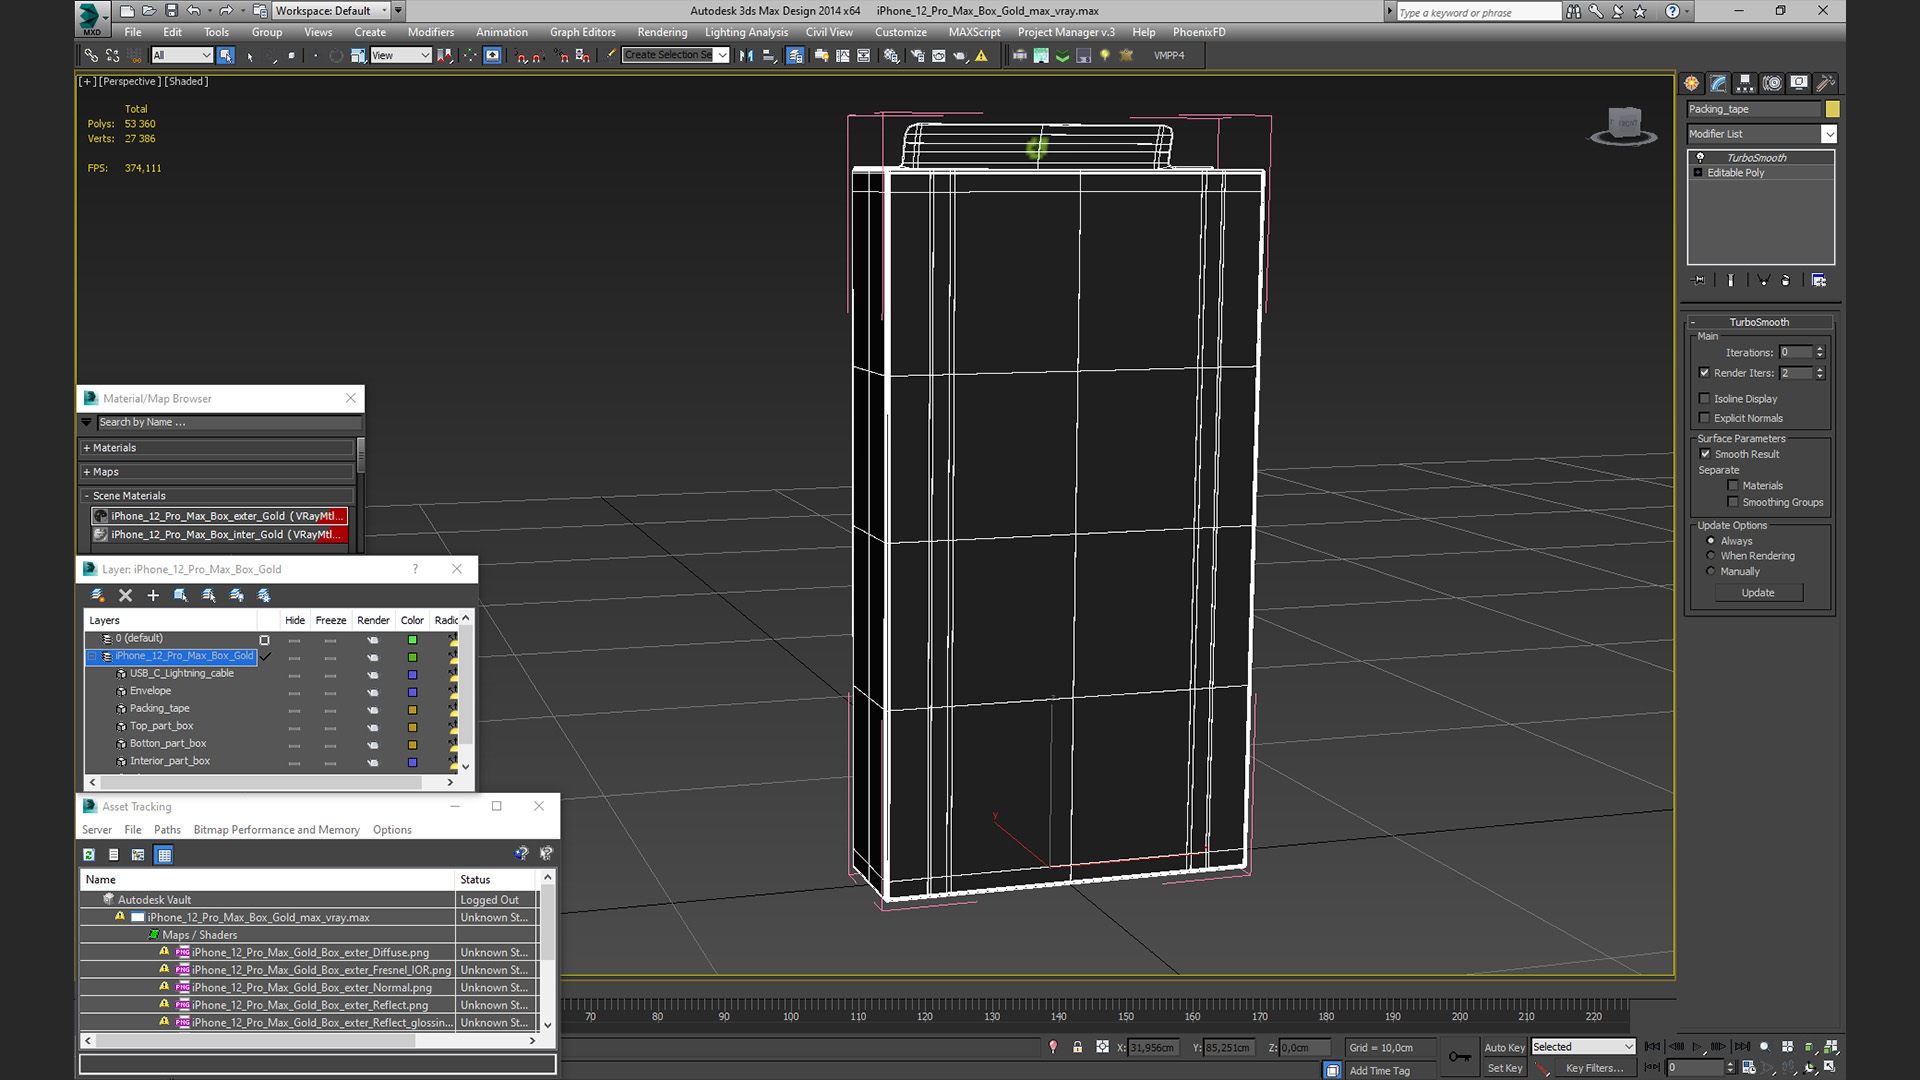Open the Create command panel tab
This screenshot has height=1080, width=1920.
[1691, 83]
